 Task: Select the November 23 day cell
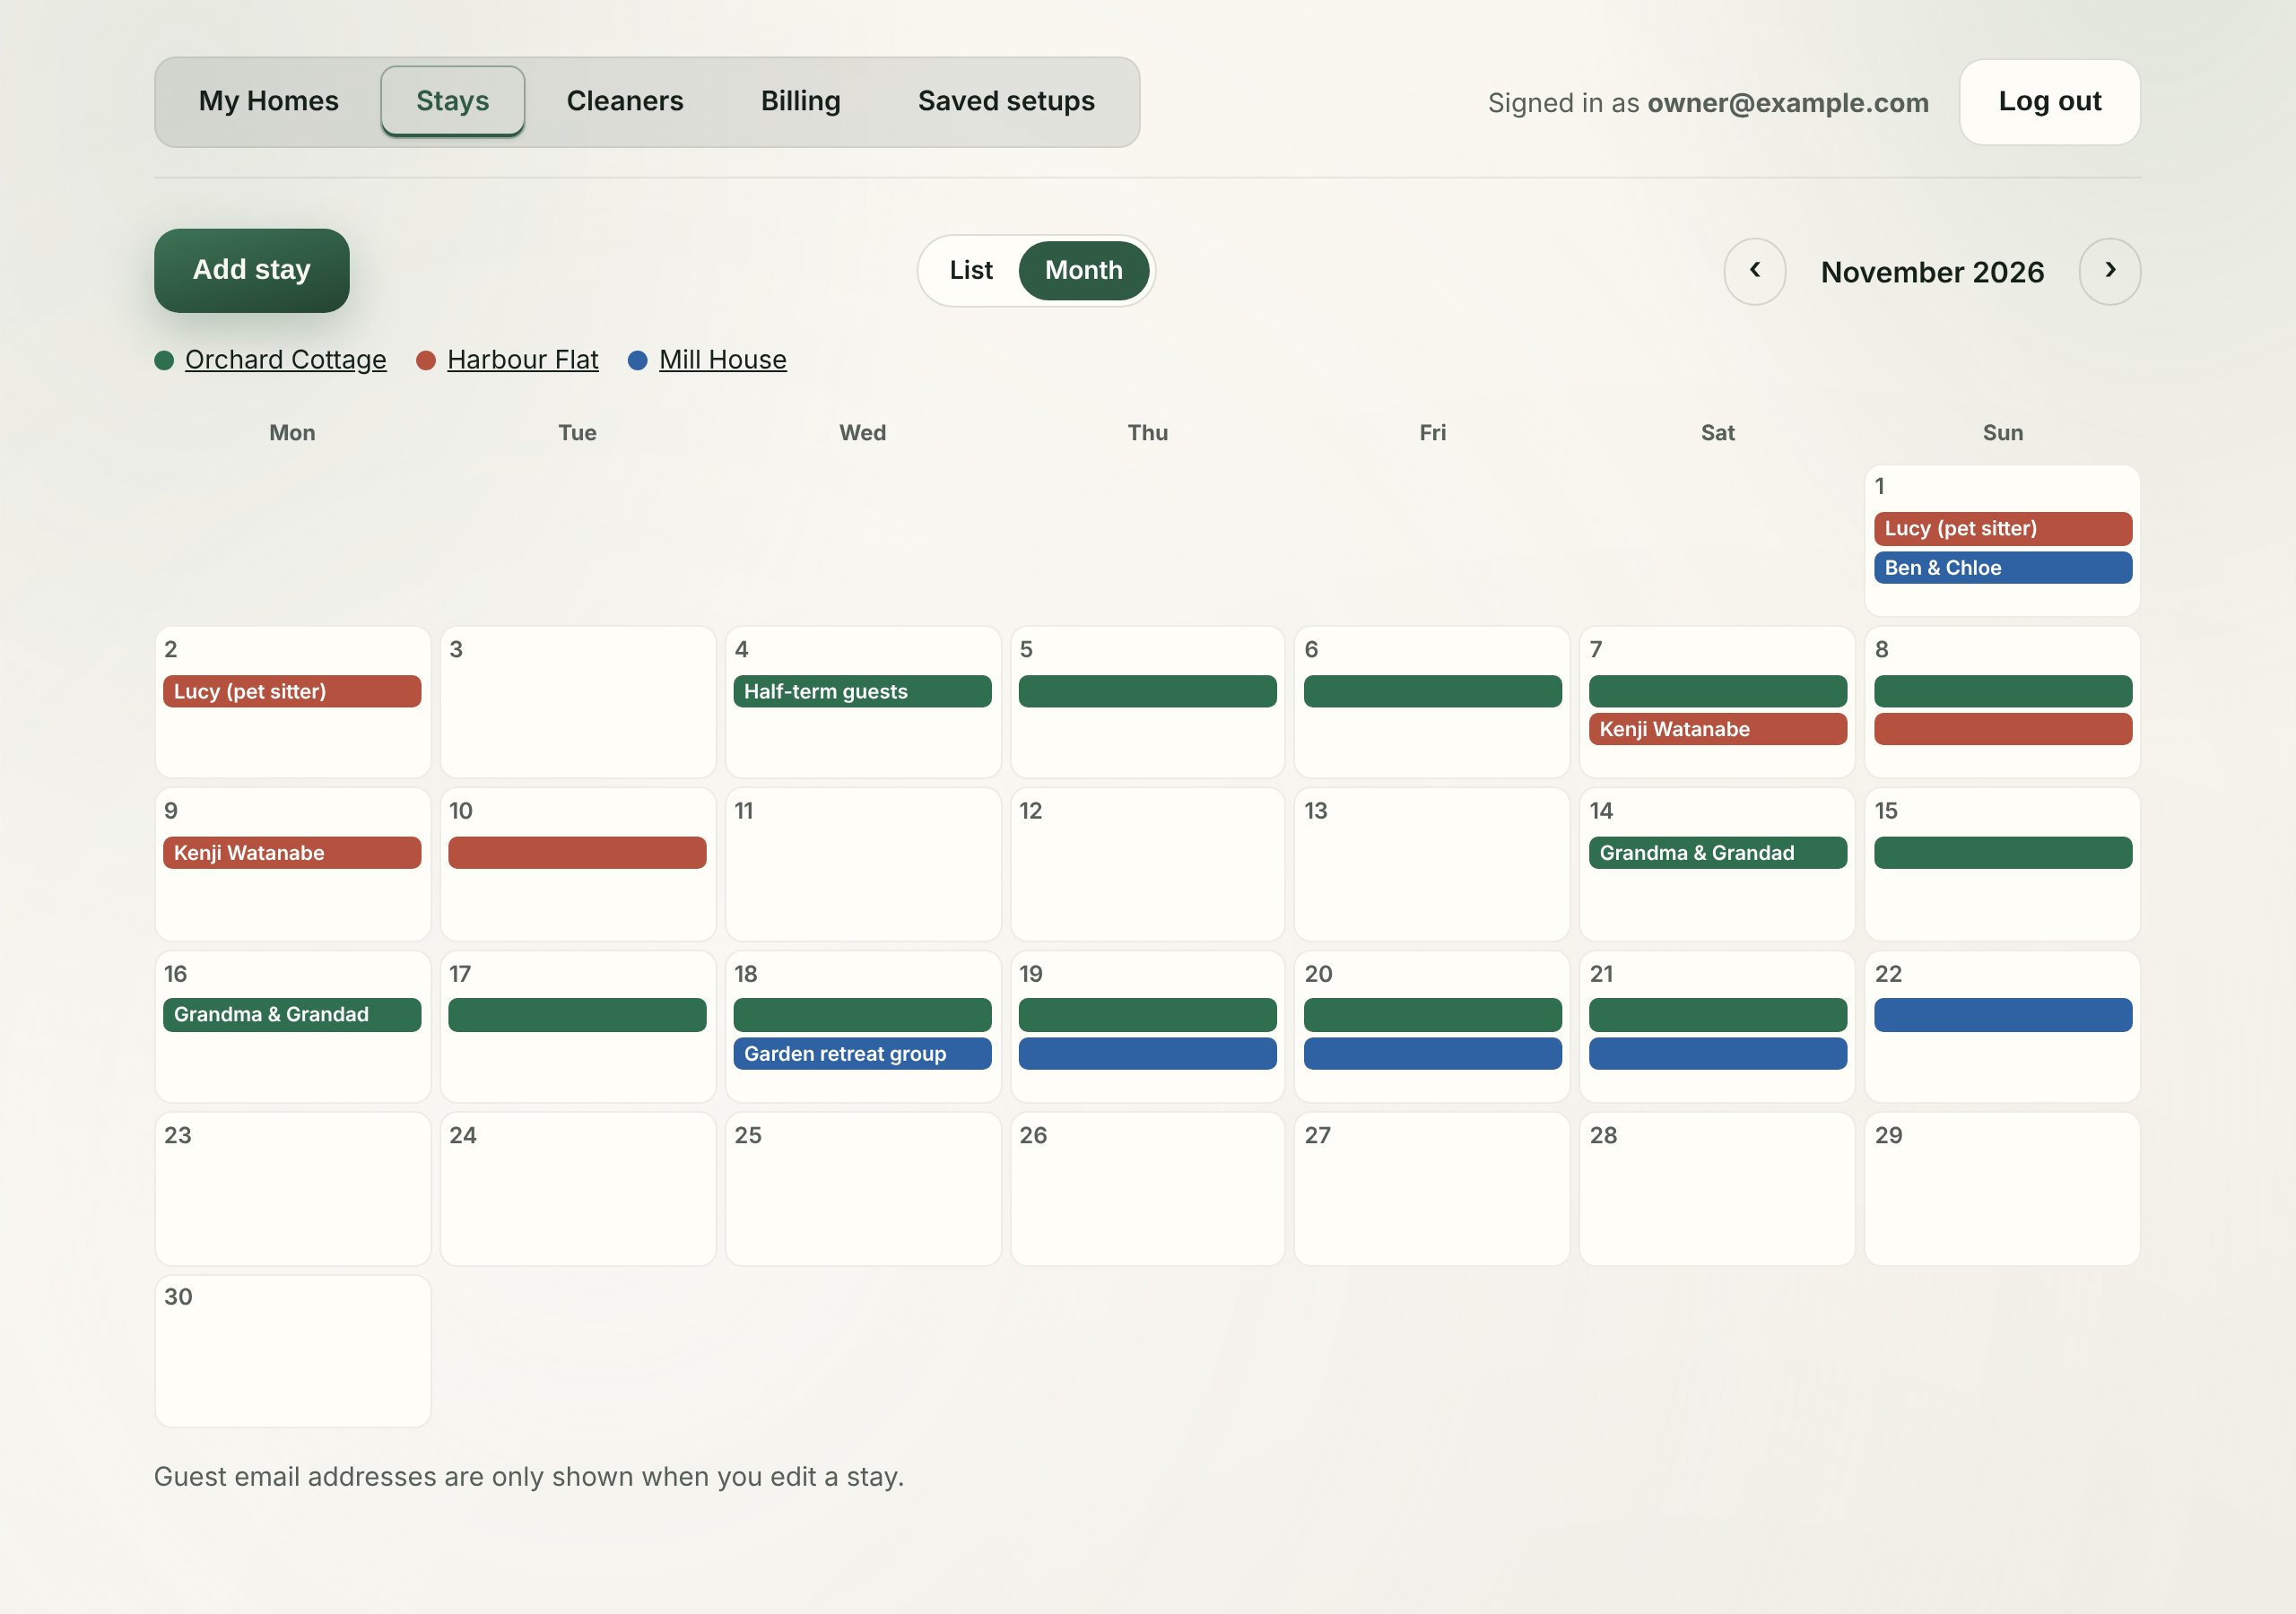click(x=292, y=1189)
